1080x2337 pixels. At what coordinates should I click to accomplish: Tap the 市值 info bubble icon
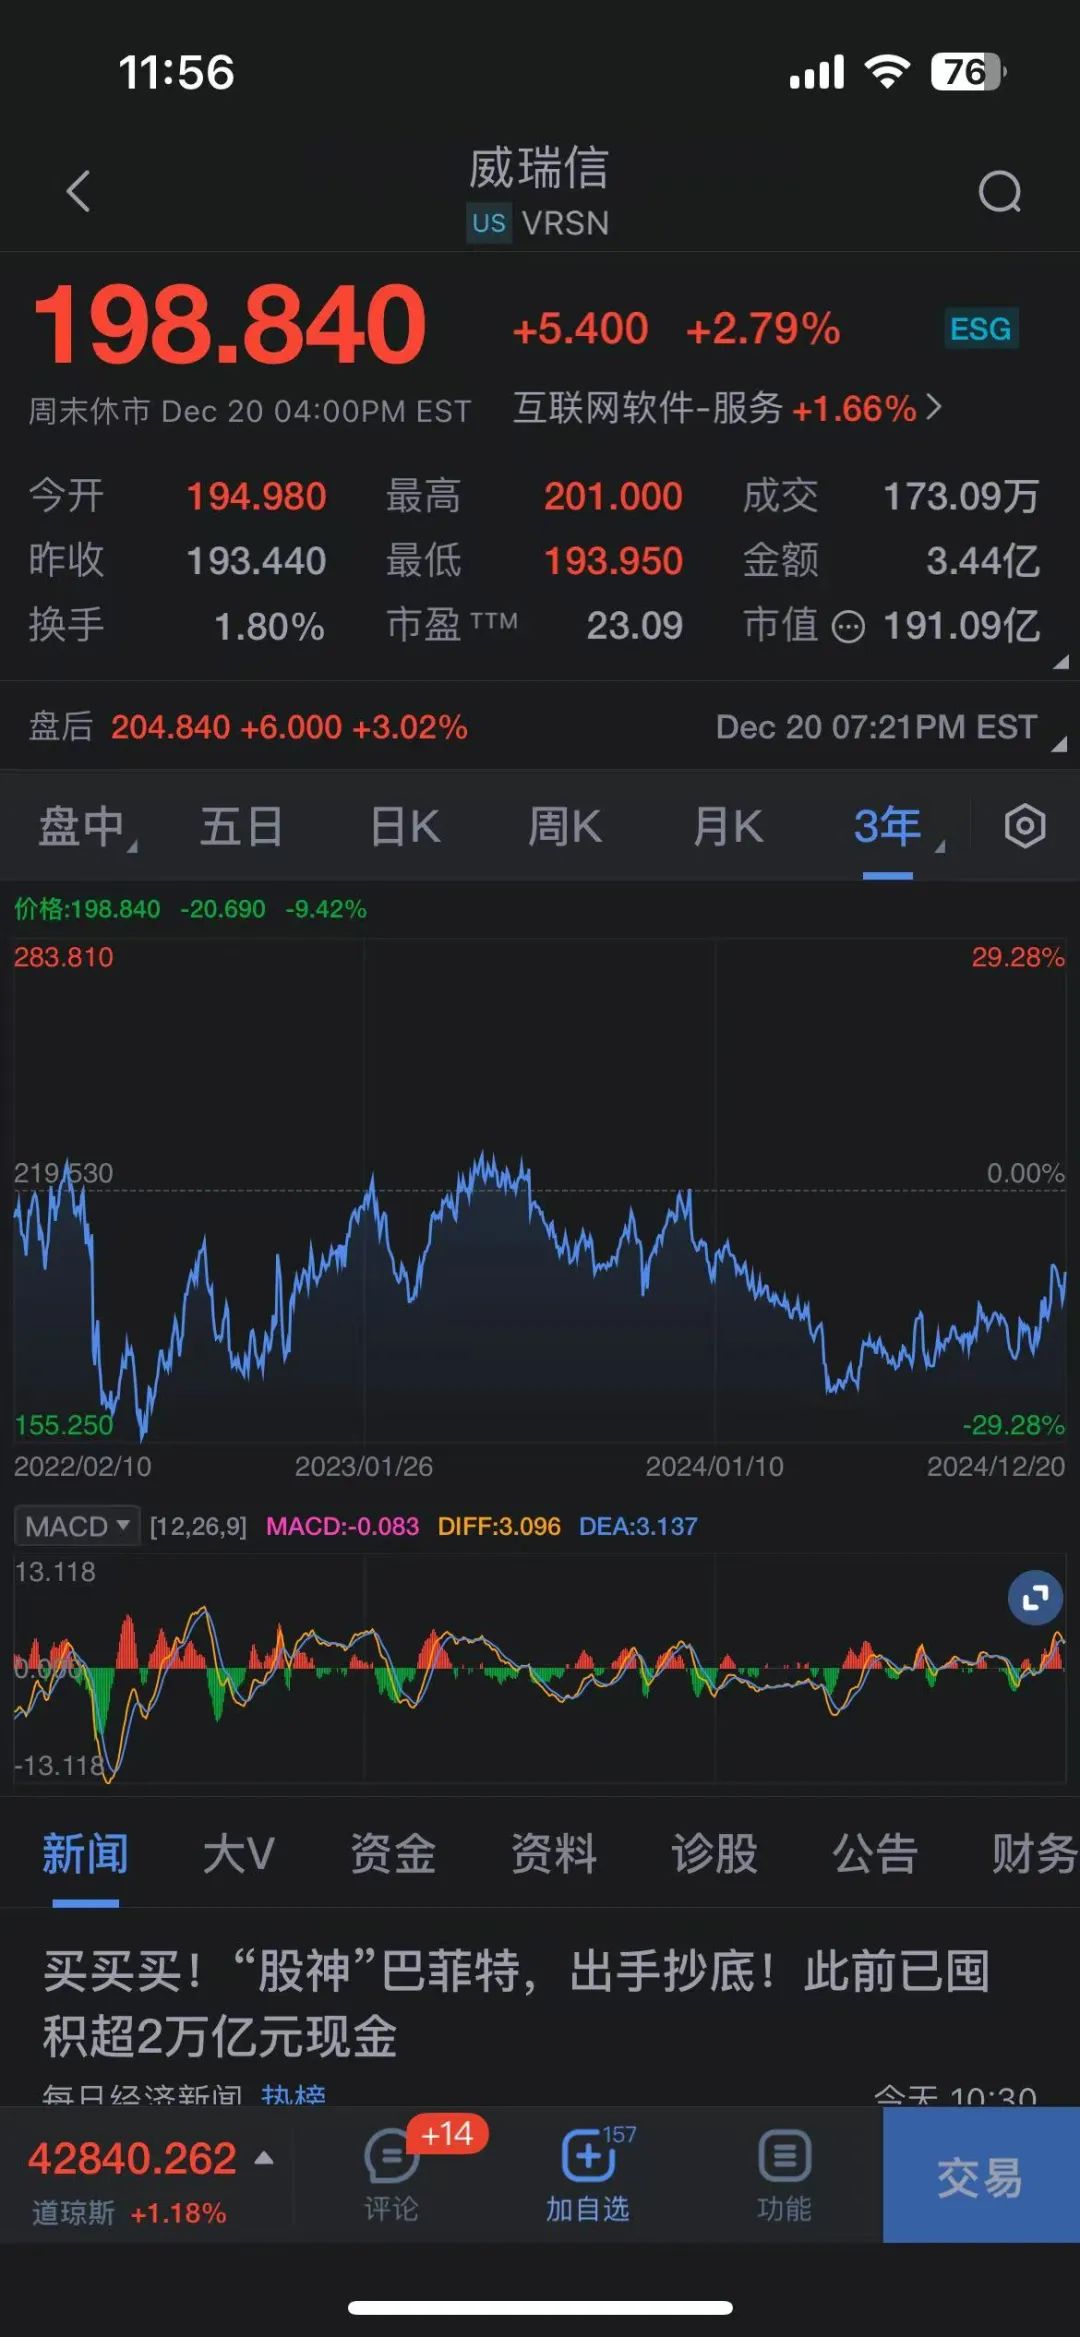(848, 628)
